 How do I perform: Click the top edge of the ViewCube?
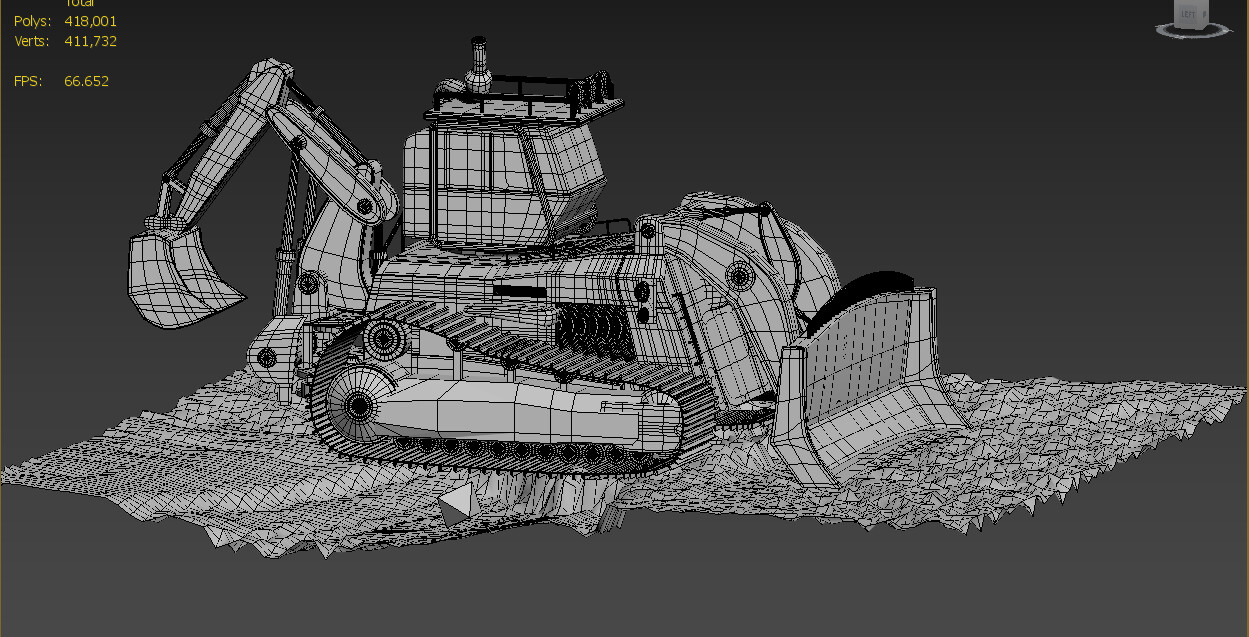[x=1190, y=2]
